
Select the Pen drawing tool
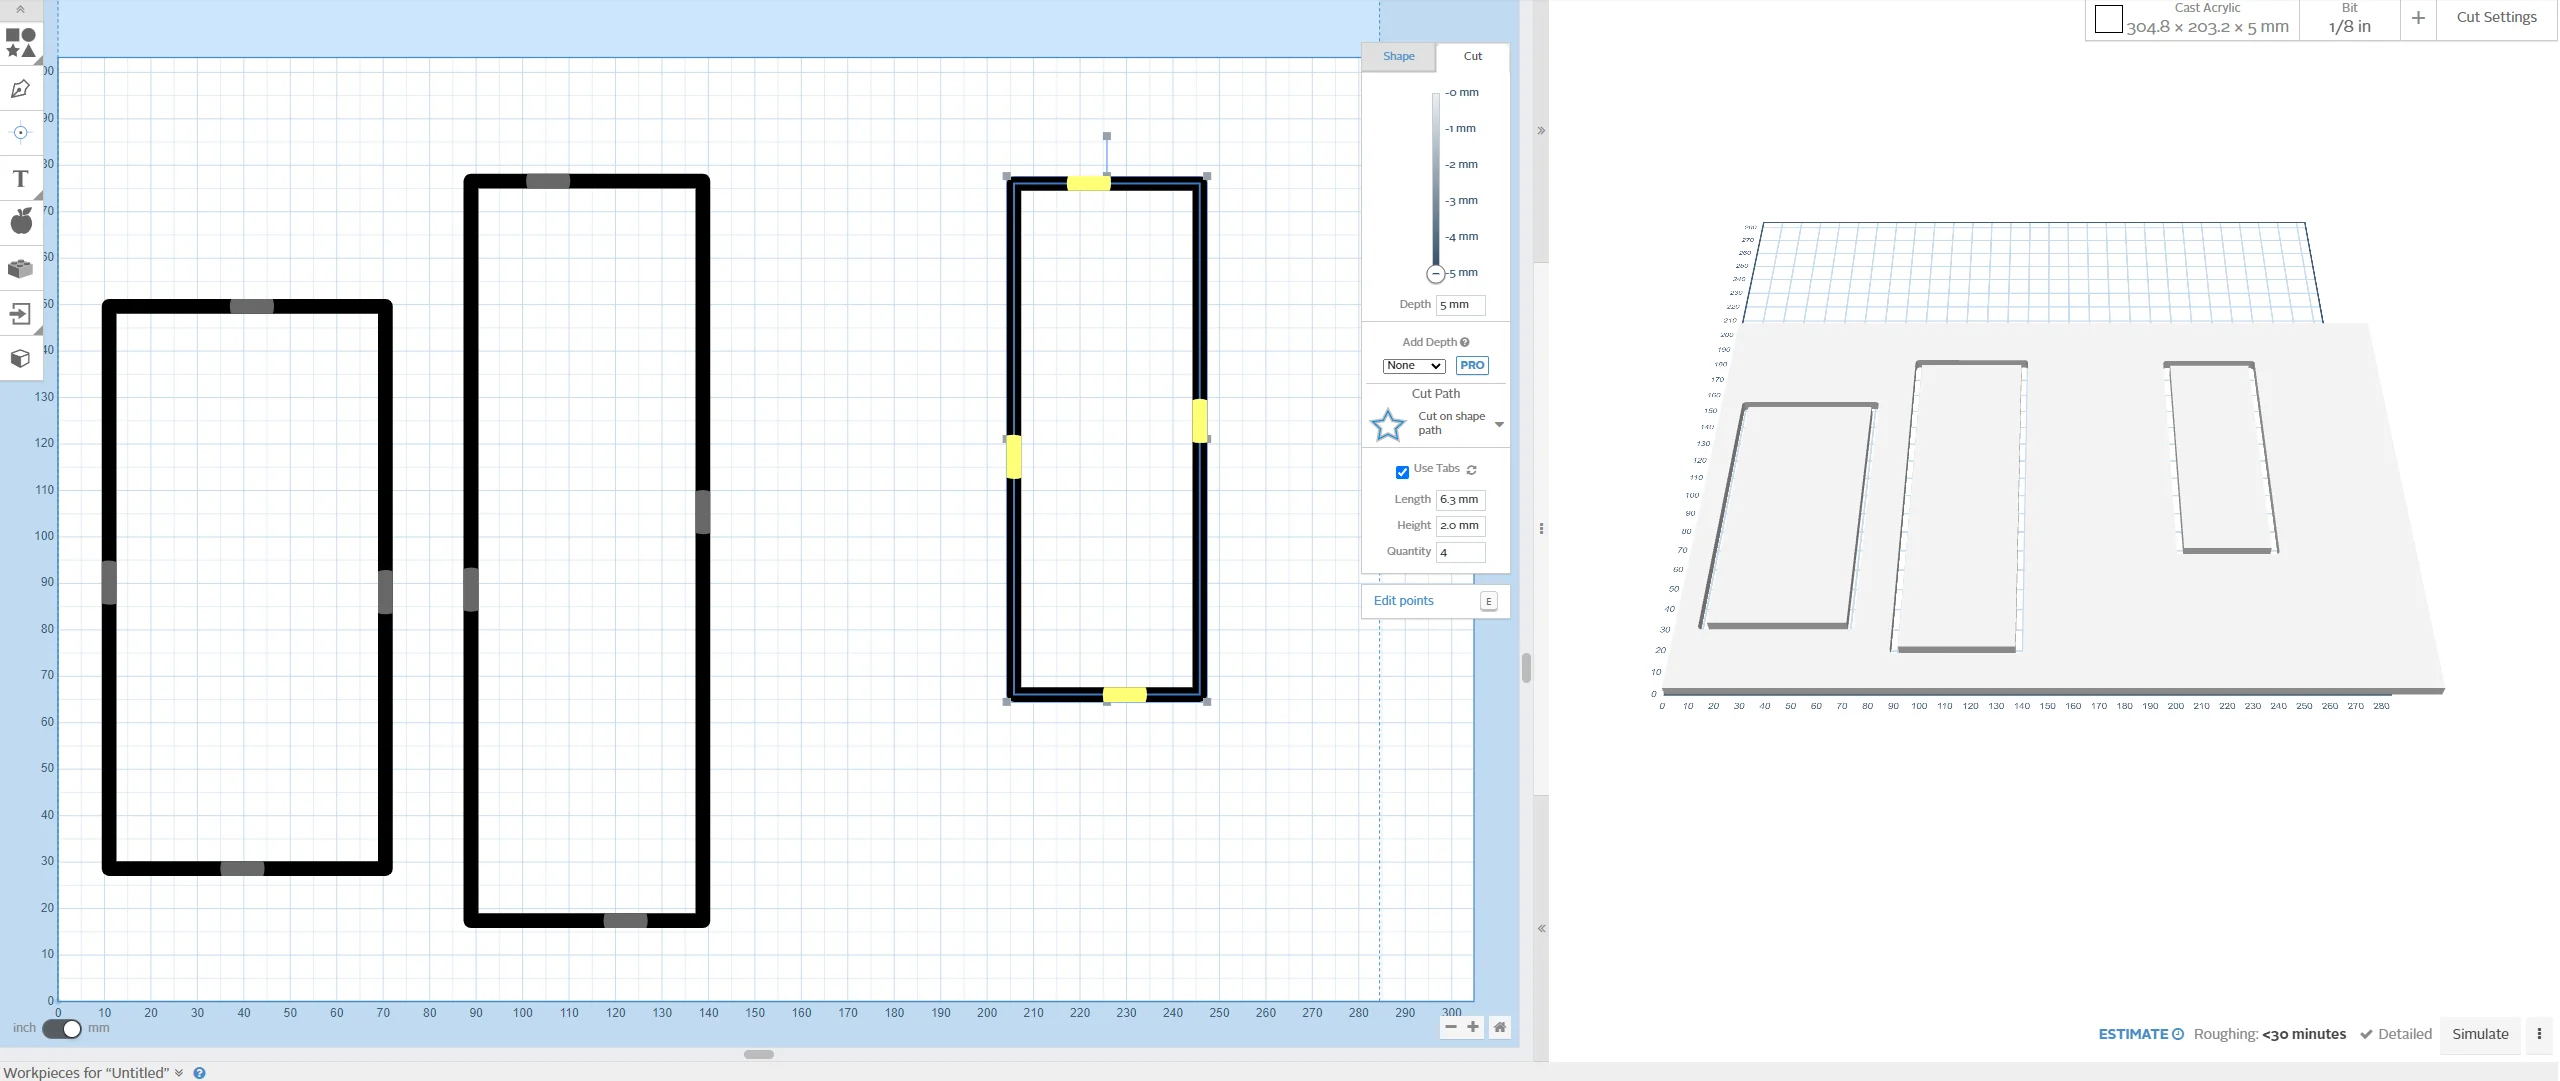pyautogui.click(x=21, y=89)
